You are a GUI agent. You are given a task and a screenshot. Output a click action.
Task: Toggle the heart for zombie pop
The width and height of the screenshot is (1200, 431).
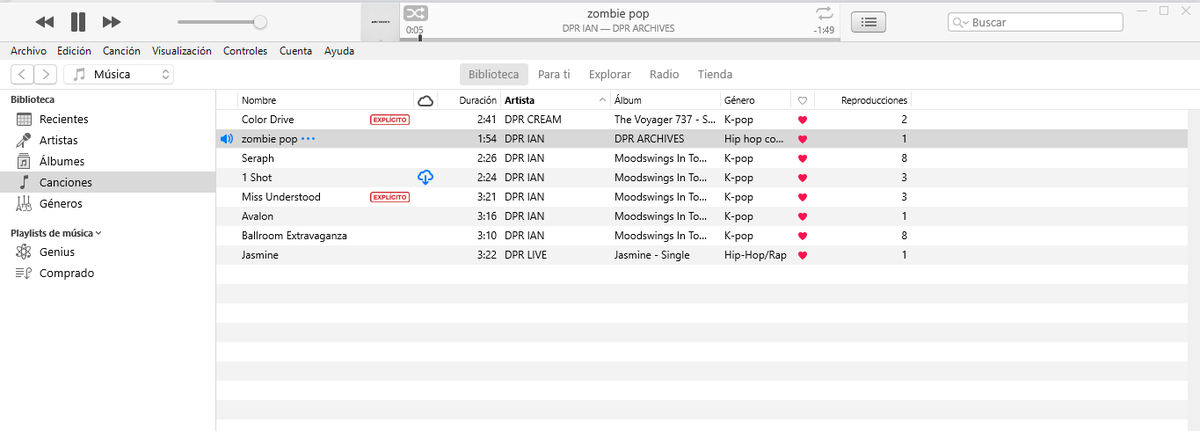pyautogui.click(x=802, y=139)
